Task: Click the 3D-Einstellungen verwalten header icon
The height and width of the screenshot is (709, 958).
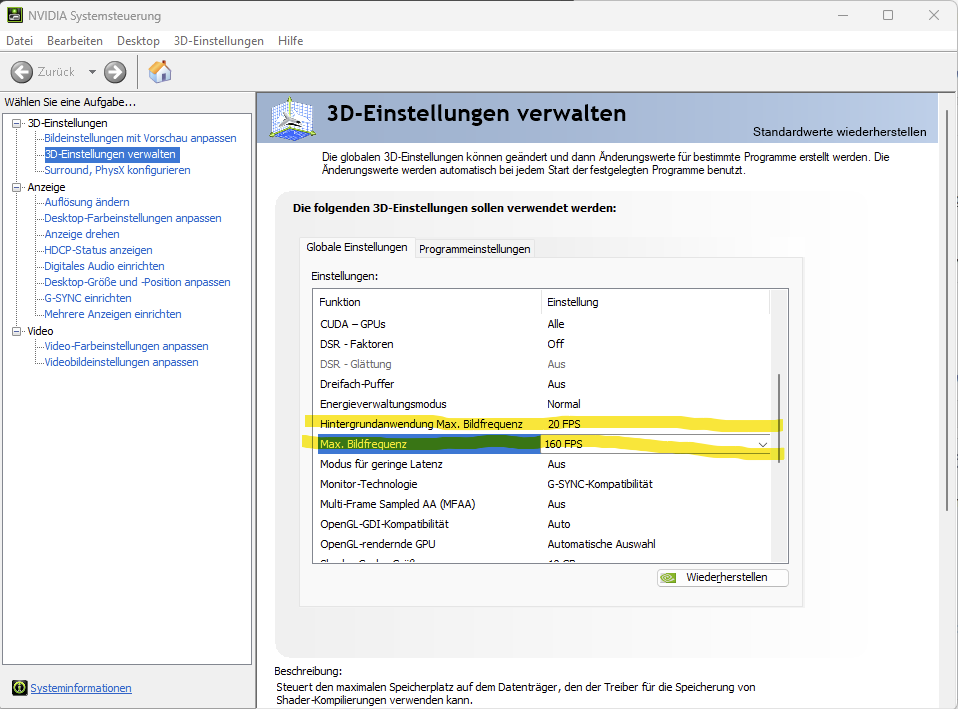Action: point(293,117)
